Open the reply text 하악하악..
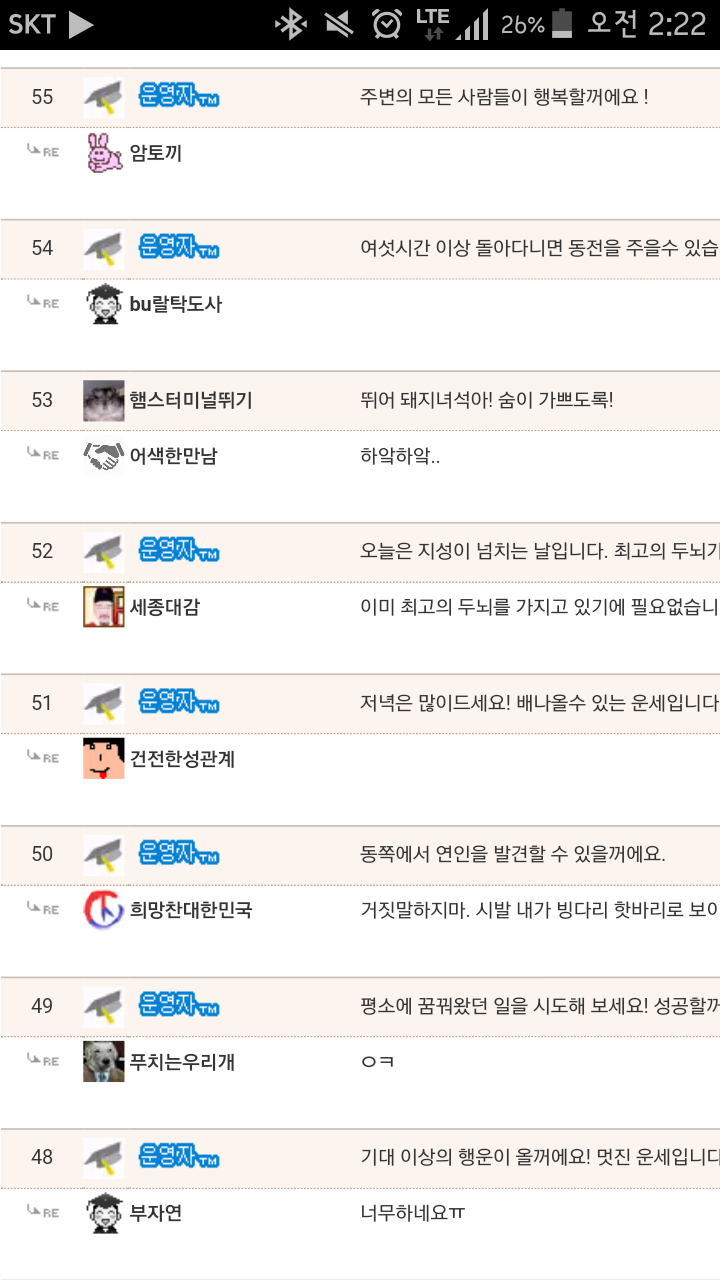Image resolution: width=720 pixels, height=1280 pixels. (400, 457)
